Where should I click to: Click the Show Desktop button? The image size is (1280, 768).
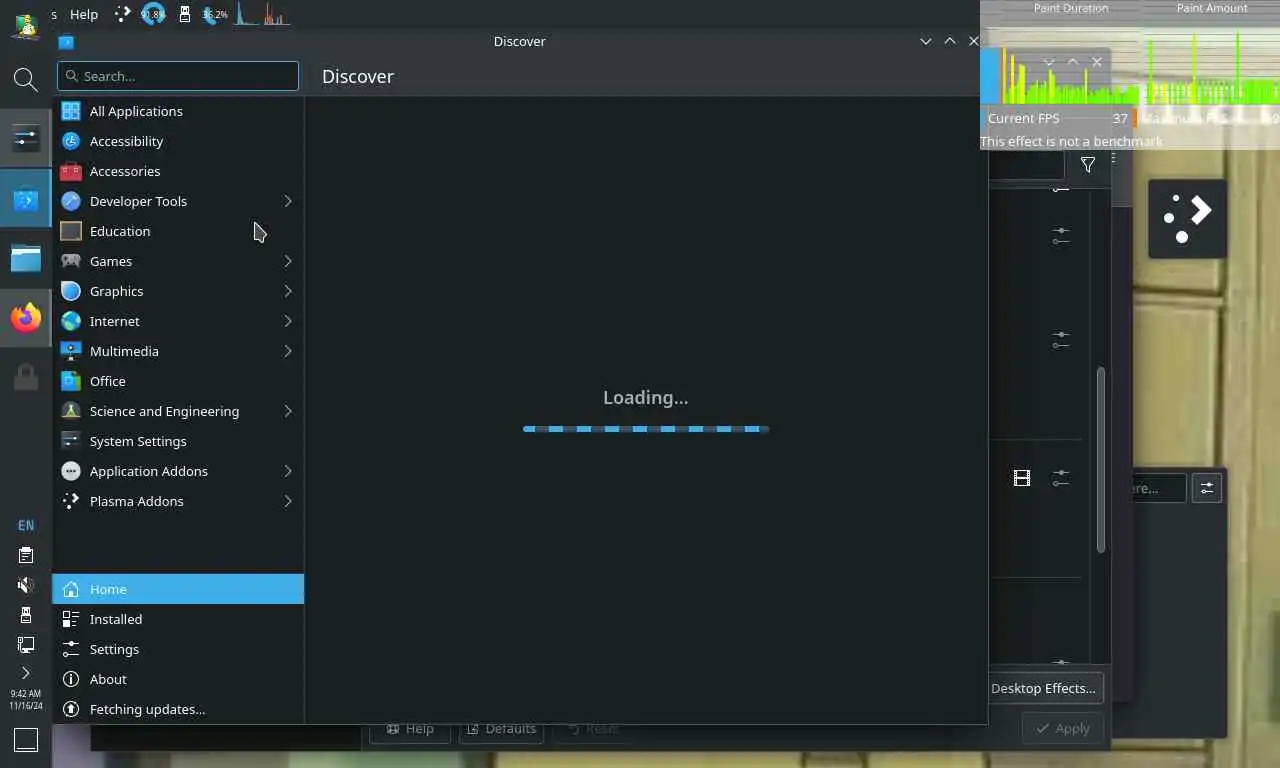[26, 740]
